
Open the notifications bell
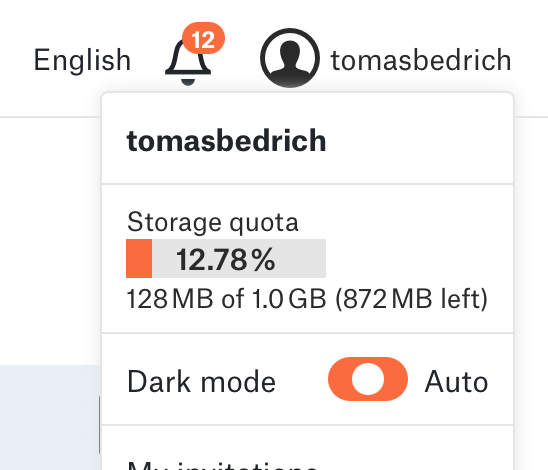point(188,62)
